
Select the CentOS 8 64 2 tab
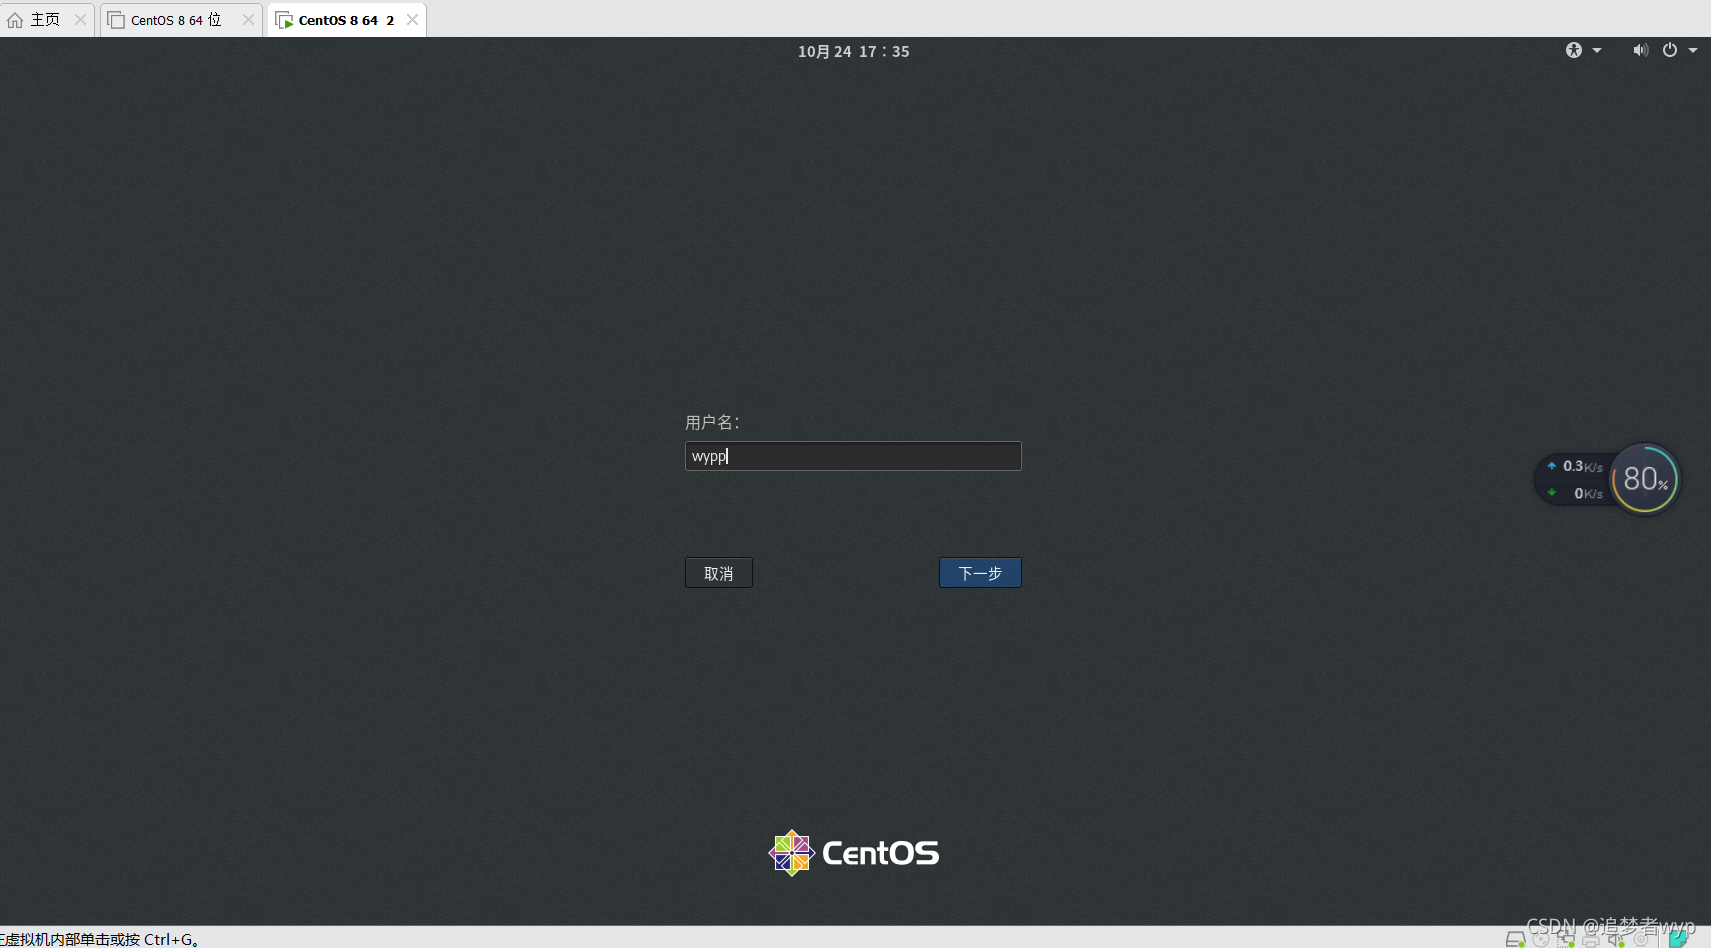pos(346,20)
